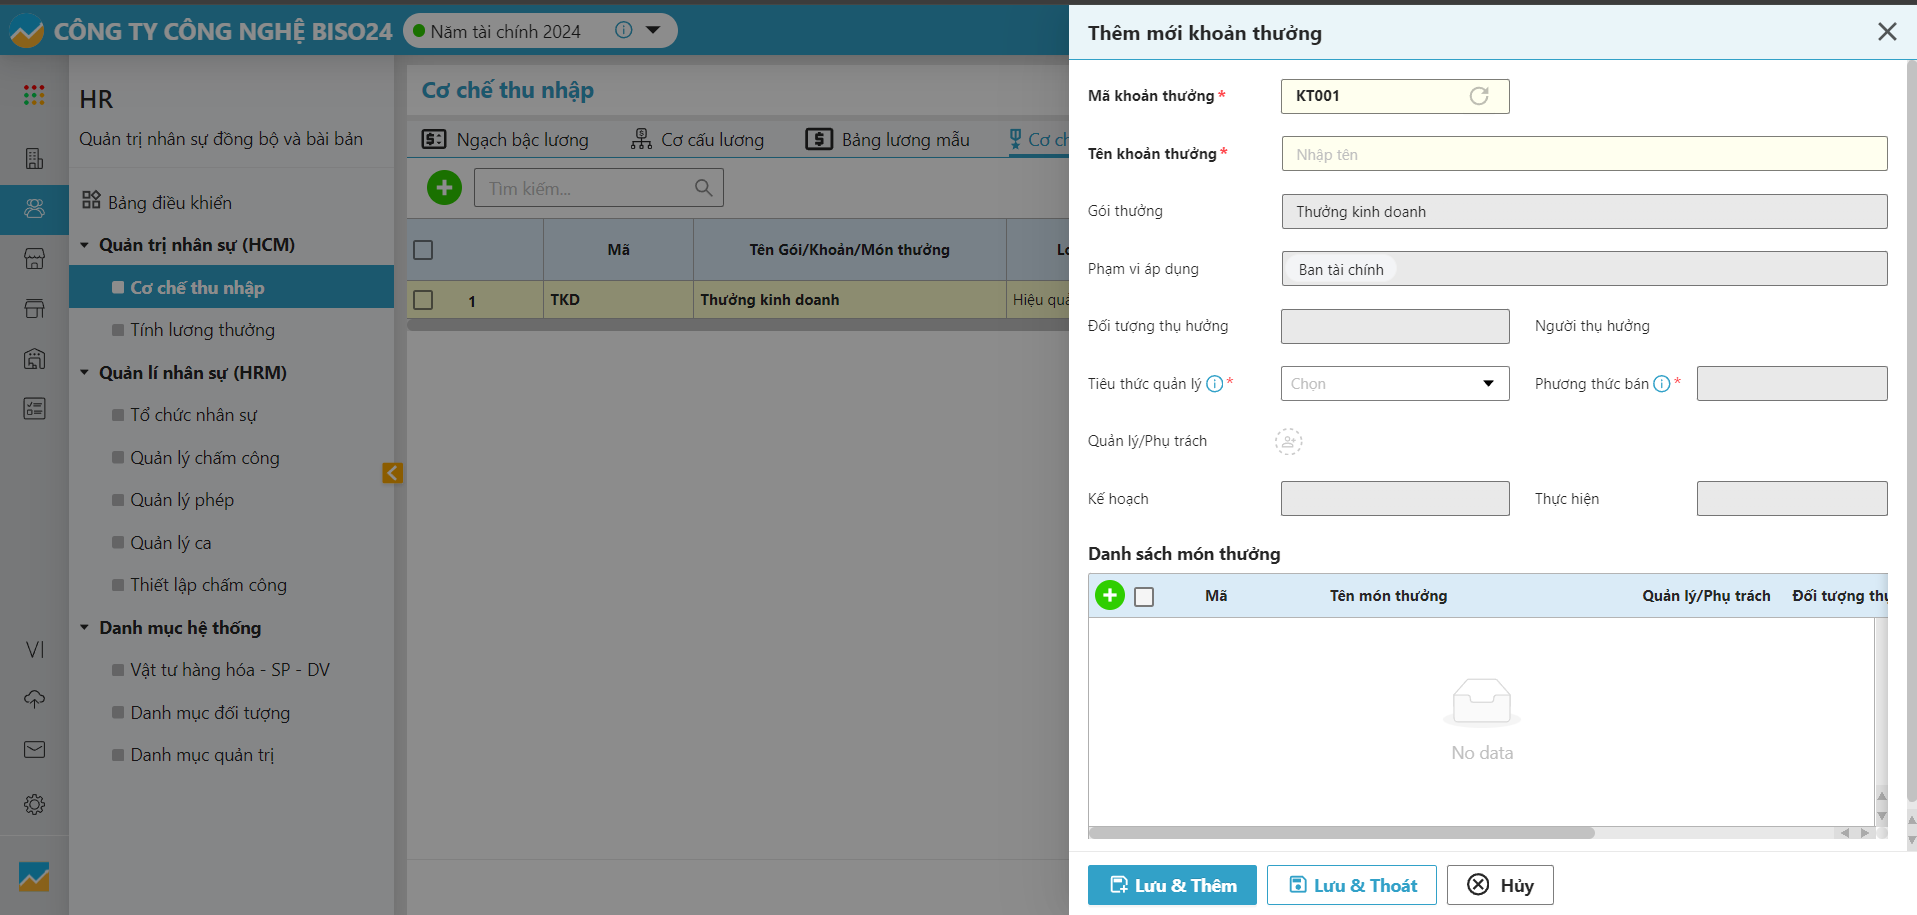Tick the checkbox for row TKD
1917x915 pixels.
[423, 300]
